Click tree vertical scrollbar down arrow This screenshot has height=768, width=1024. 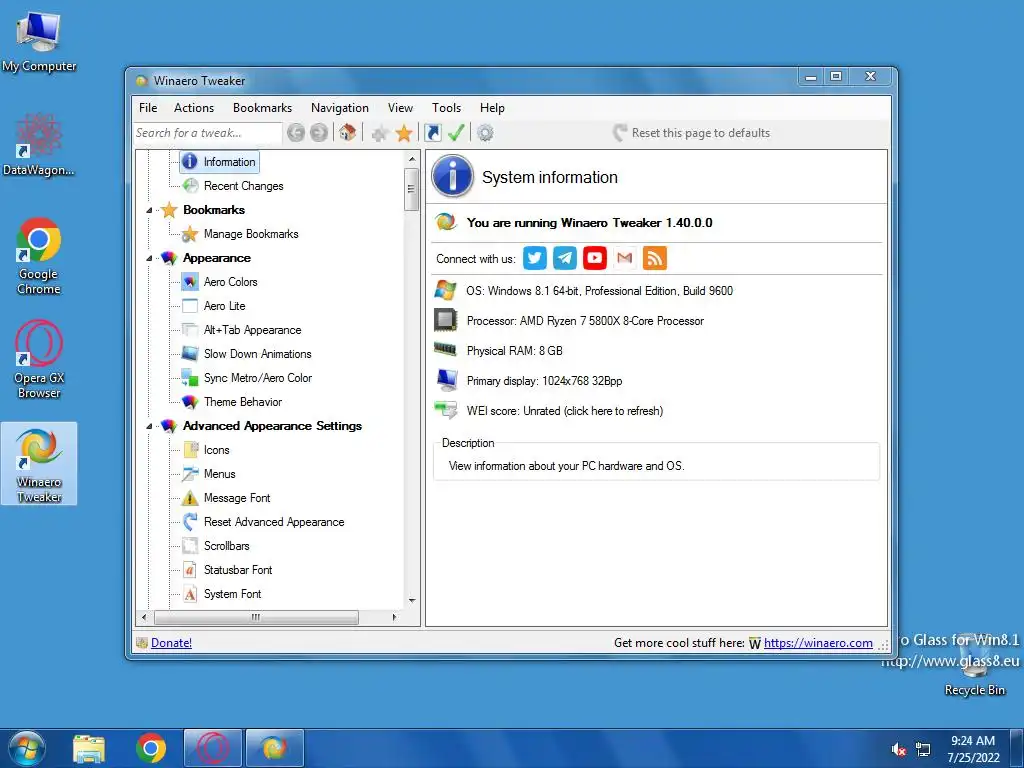pyautogui.click(x=411, y=601)
